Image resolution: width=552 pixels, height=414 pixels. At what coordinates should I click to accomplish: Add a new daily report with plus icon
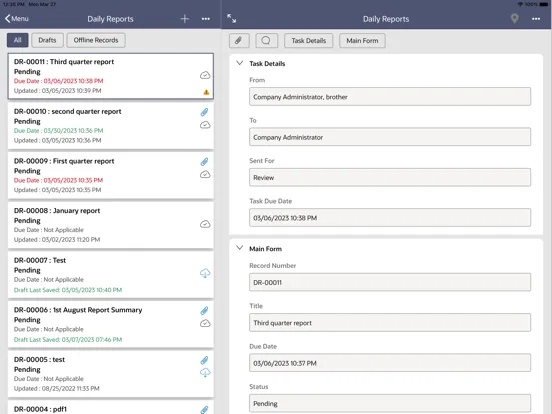coord(184,19)
